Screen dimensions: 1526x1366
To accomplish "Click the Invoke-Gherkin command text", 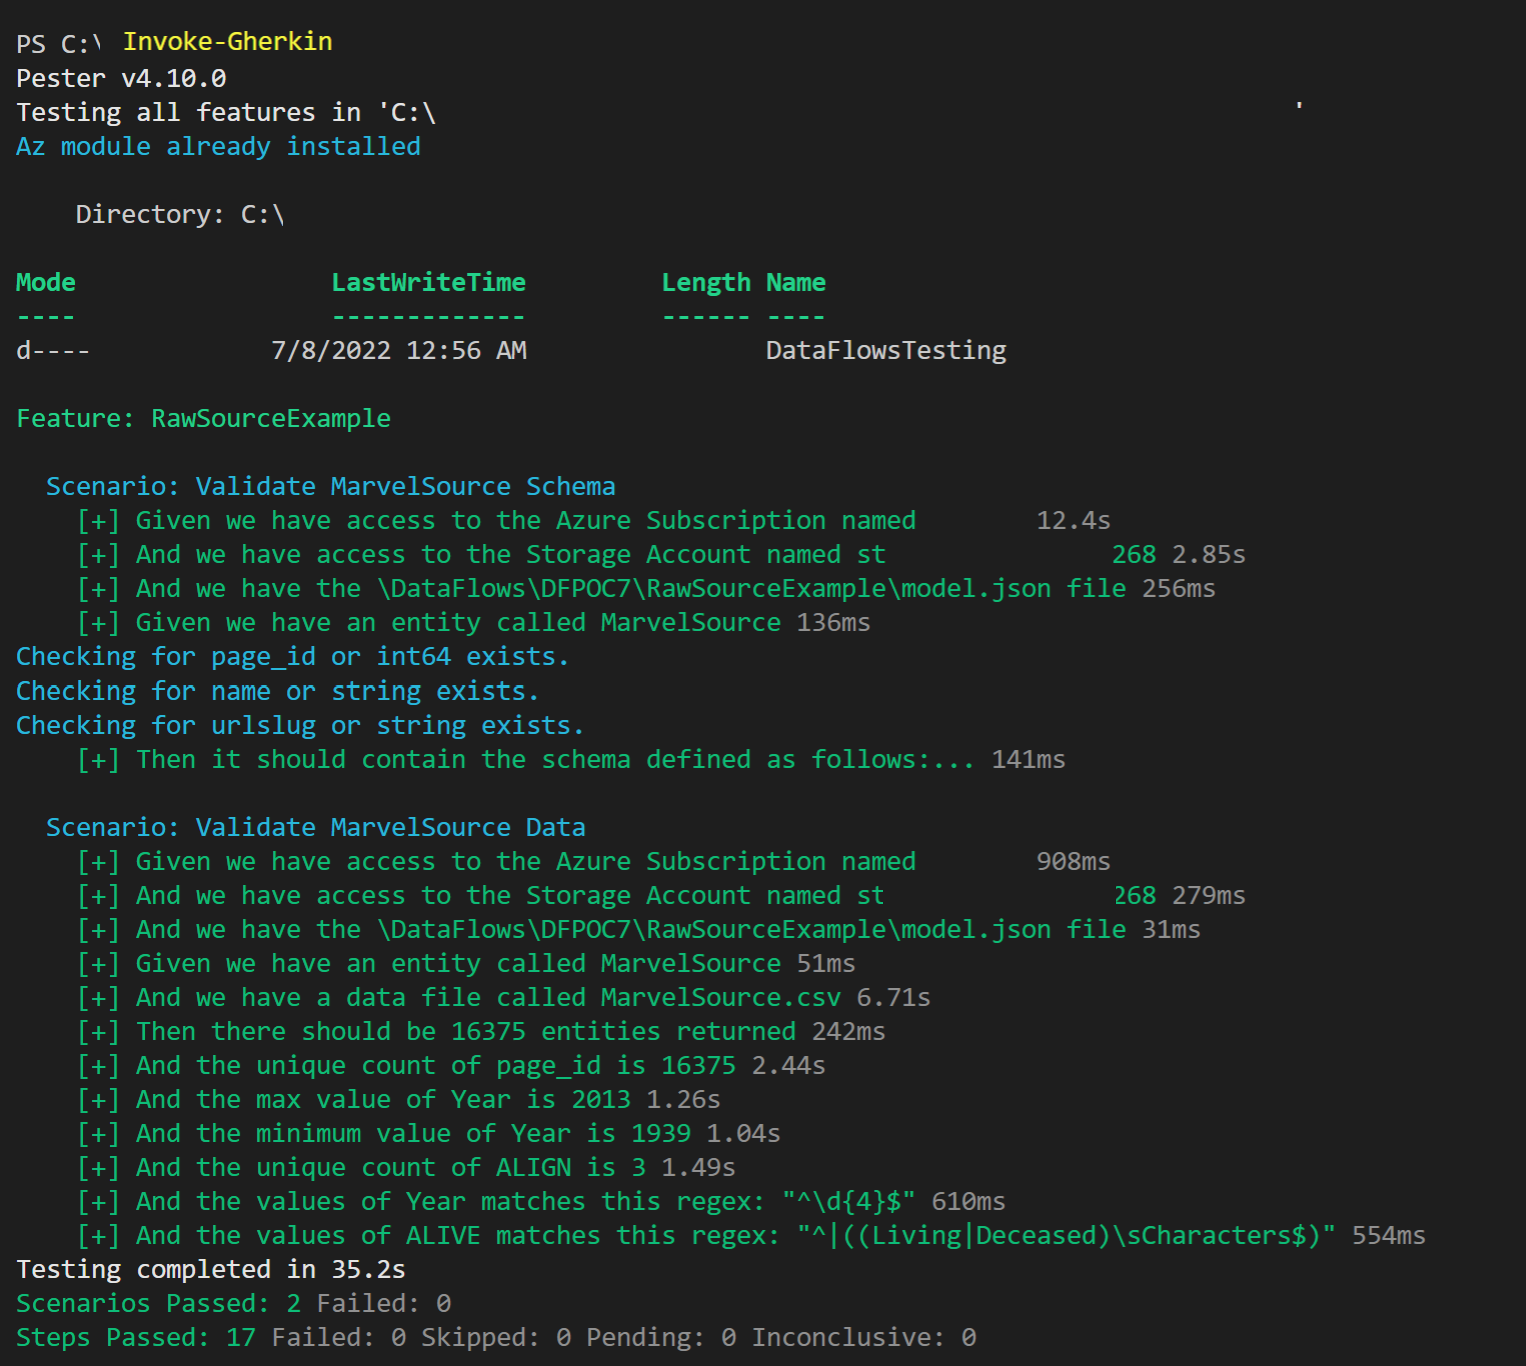I will coord(227,42).
